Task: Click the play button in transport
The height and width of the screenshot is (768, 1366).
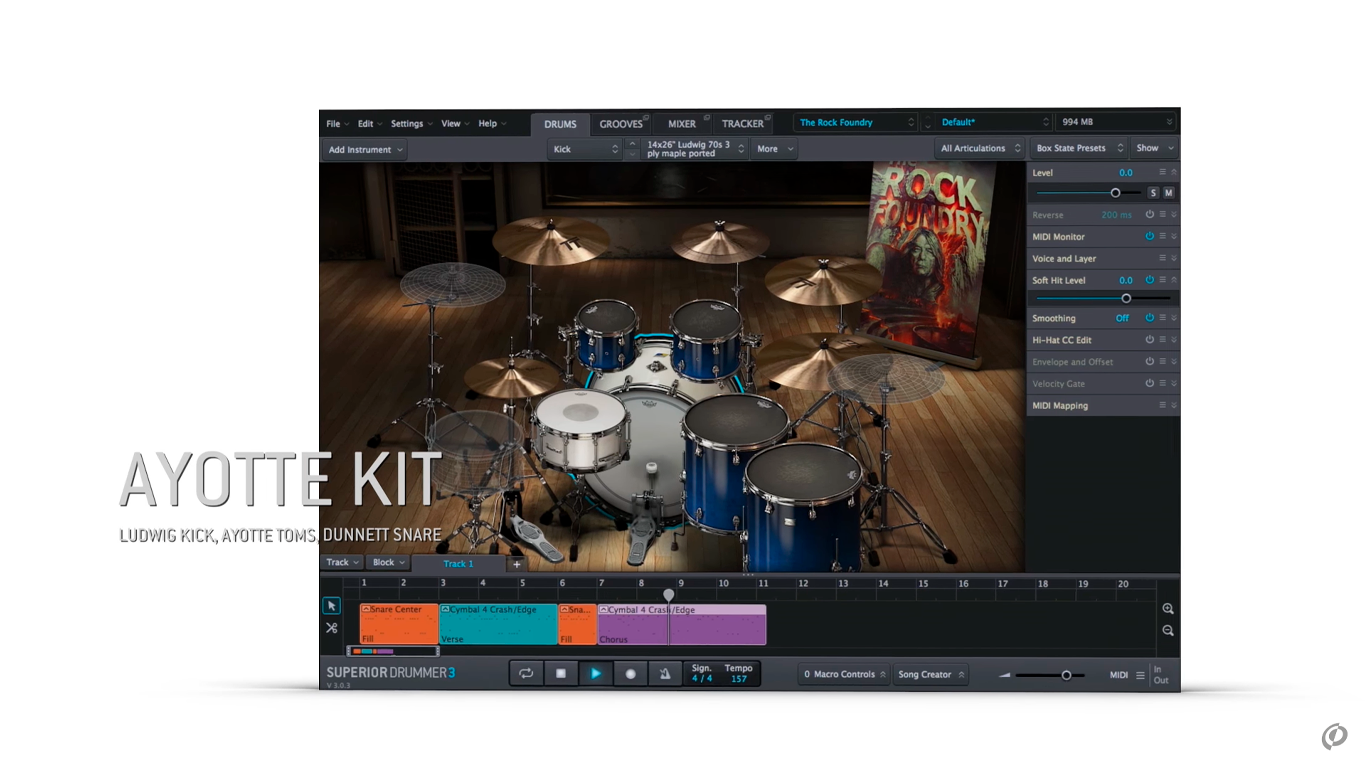Action: 595,674
